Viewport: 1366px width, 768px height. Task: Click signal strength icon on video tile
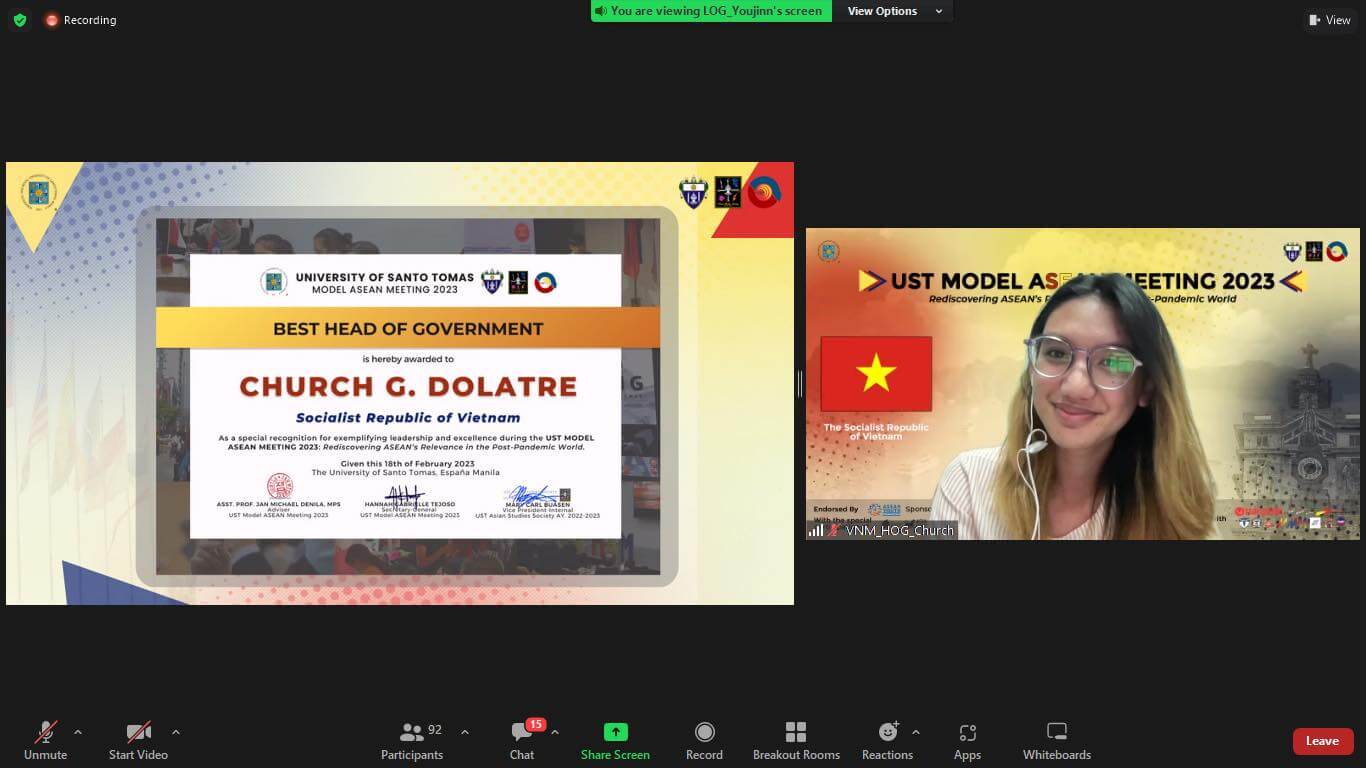(x=816, y=530)
